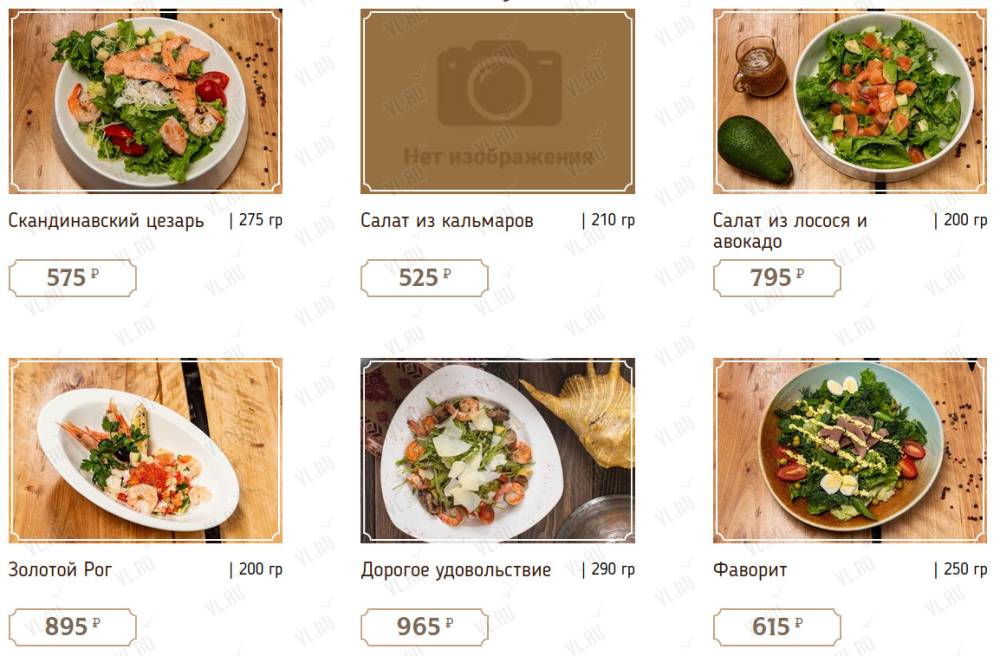1000x656 pixels.
Task: Open the Скандинавский цезарь title link
Action: click(x=106, y=221)
